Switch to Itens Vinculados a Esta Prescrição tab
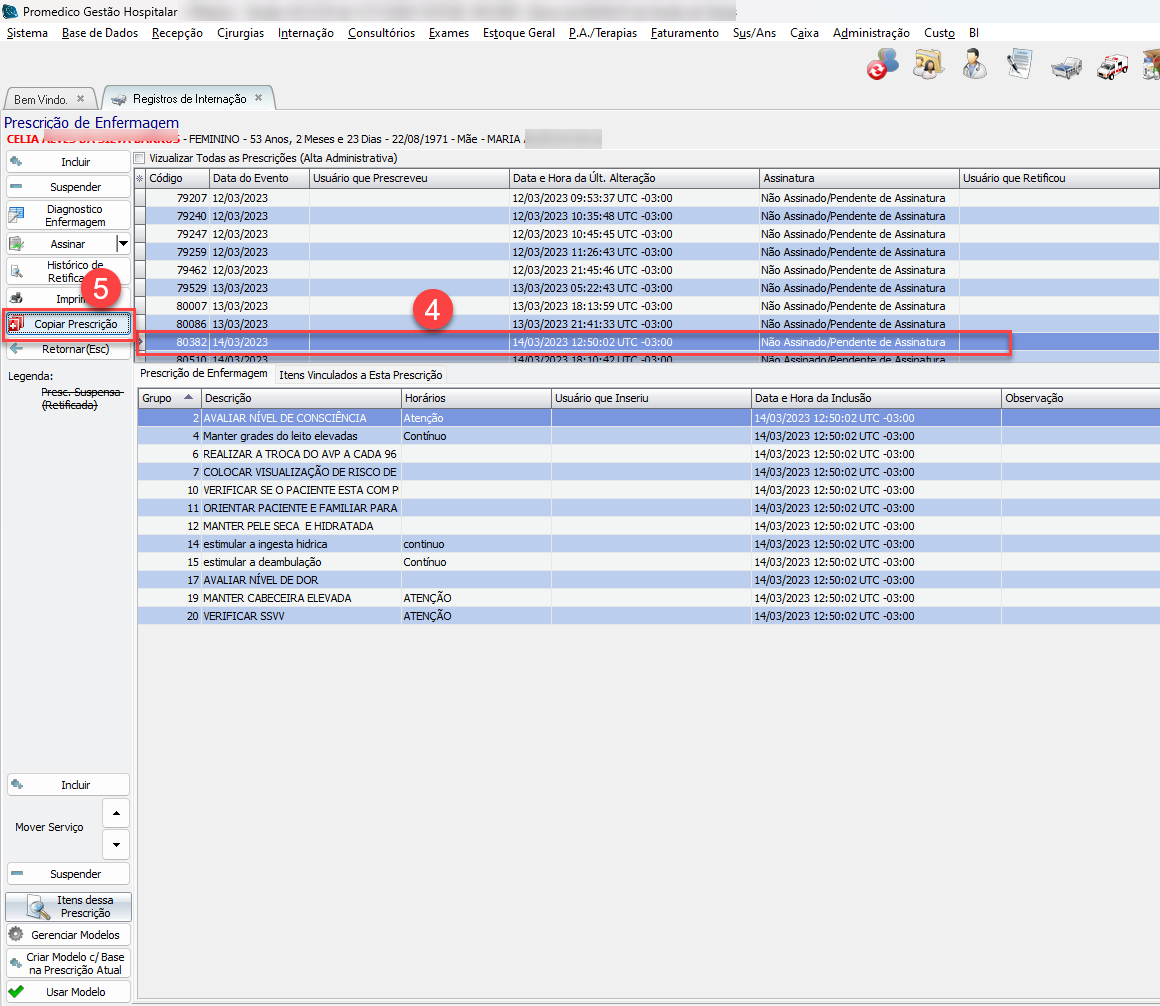Image resolution: width=1160 pixels, height=1006 pixels. click(359, 374)
